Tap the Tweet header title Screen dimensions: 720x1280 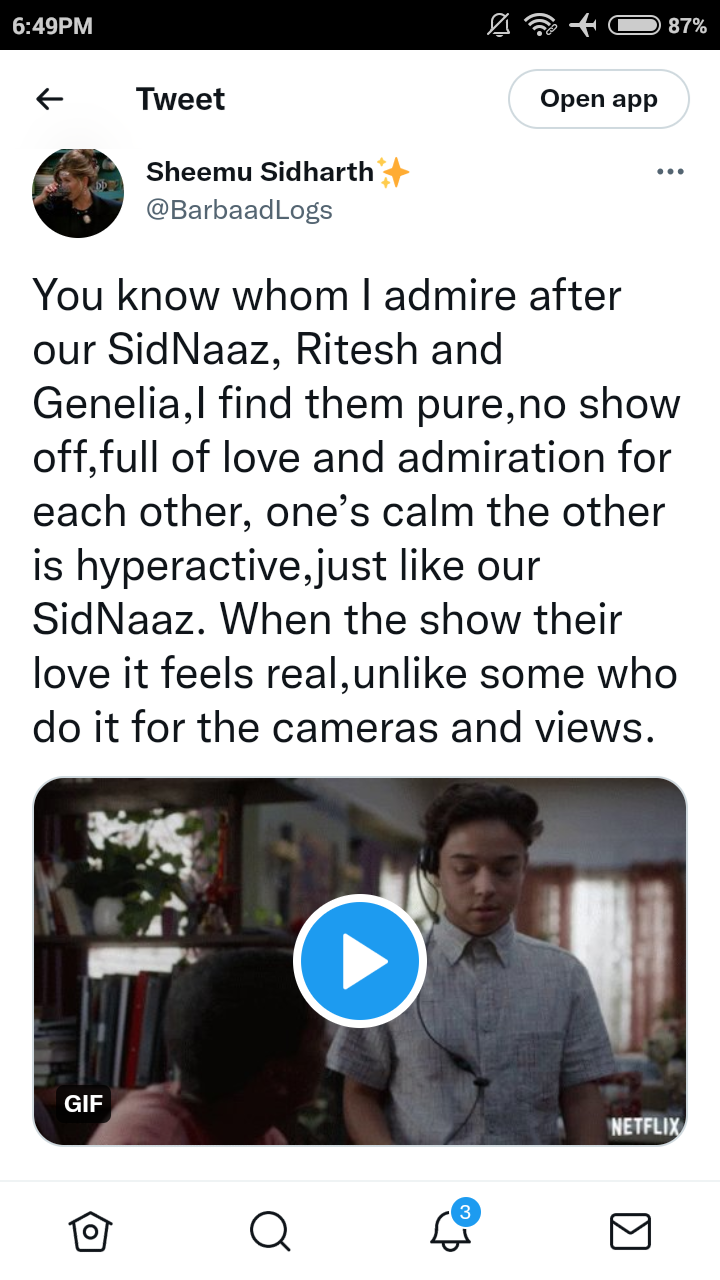point(180,99)
